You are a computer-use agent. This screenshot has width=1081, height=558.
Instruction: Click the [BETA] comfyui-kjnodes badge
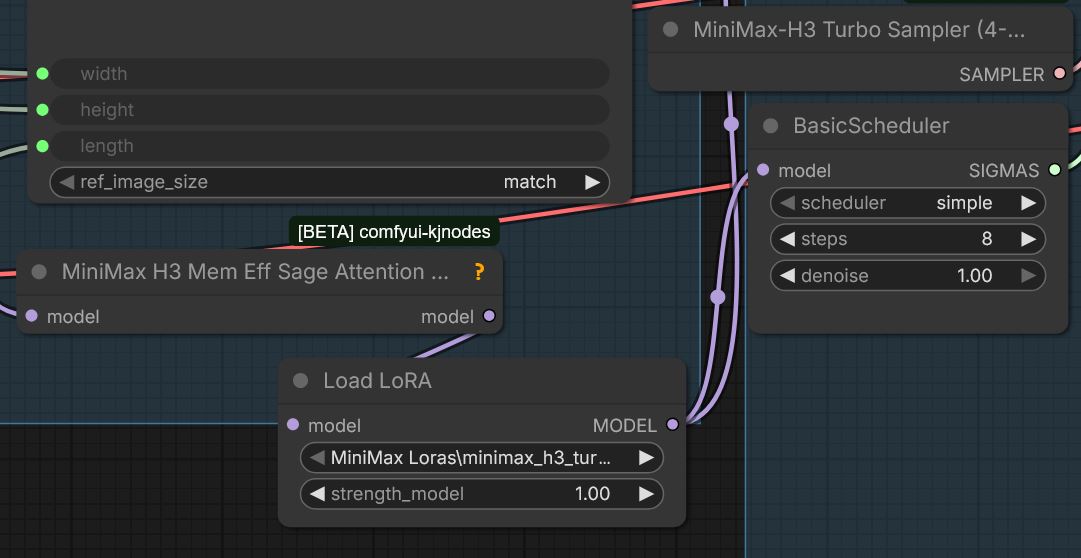[x=394, y=232]
